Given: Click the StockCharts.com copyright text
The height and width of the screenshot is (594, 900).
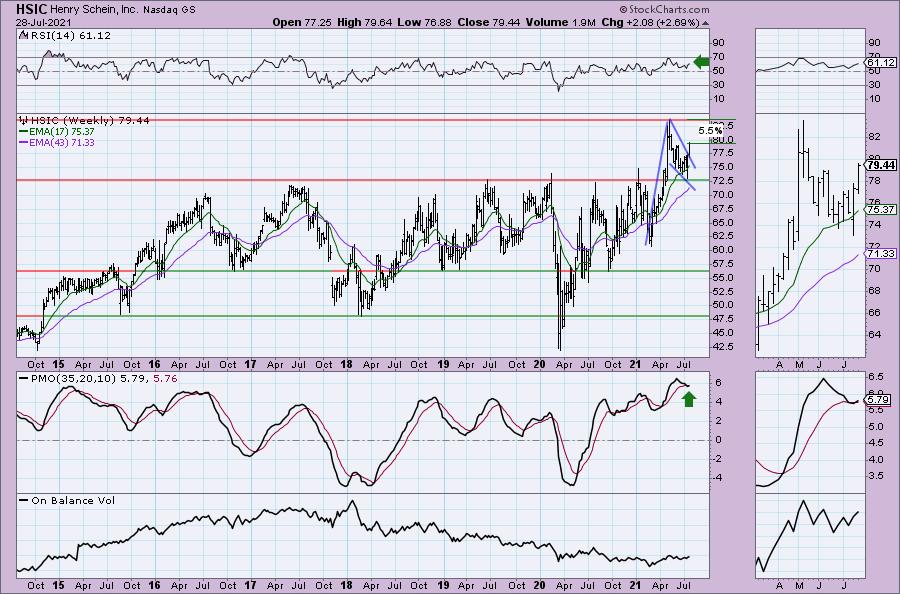Looking at the screenshot, I should [664, 10].
